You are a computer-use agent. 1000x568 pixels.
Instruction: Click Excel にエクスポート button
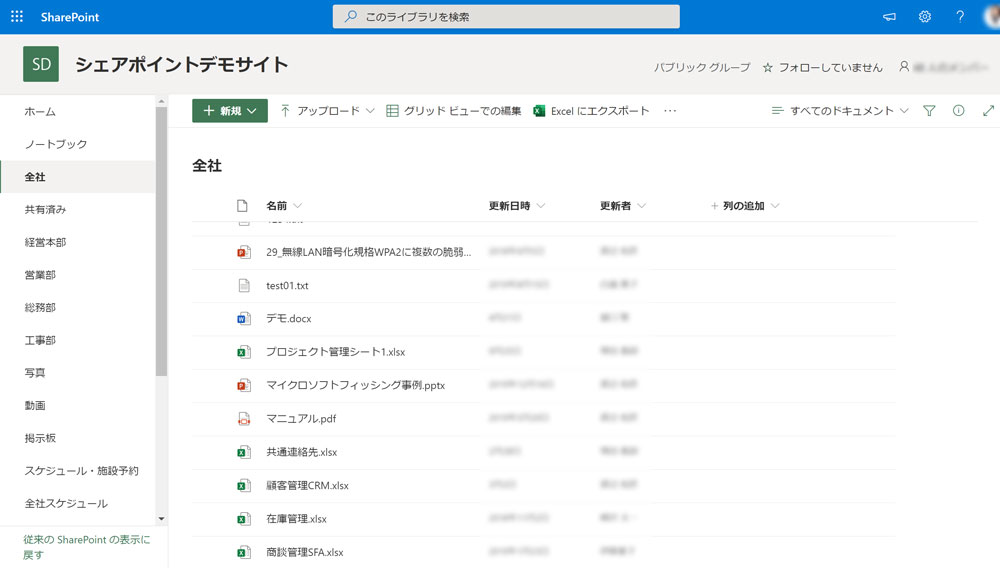591,111
